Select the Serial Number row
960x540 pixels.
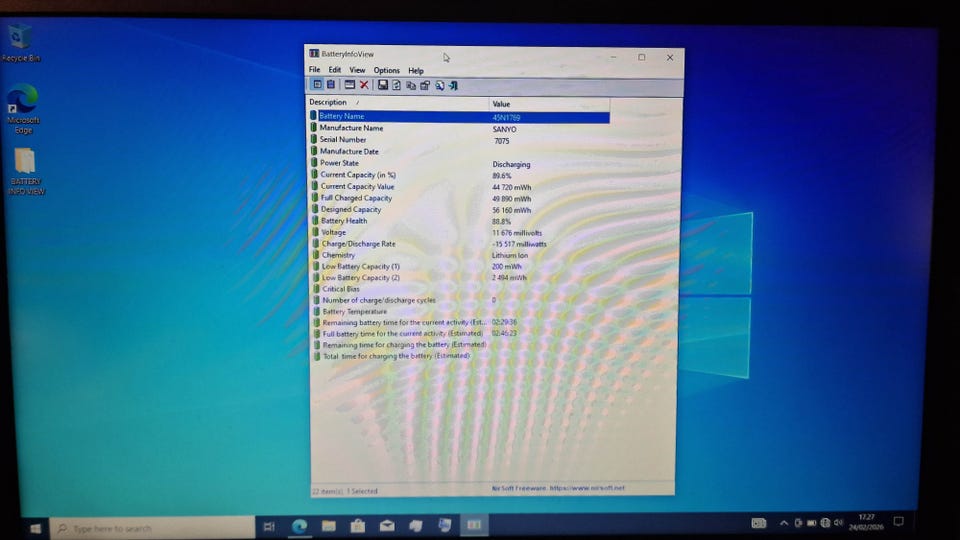(460, 140)
